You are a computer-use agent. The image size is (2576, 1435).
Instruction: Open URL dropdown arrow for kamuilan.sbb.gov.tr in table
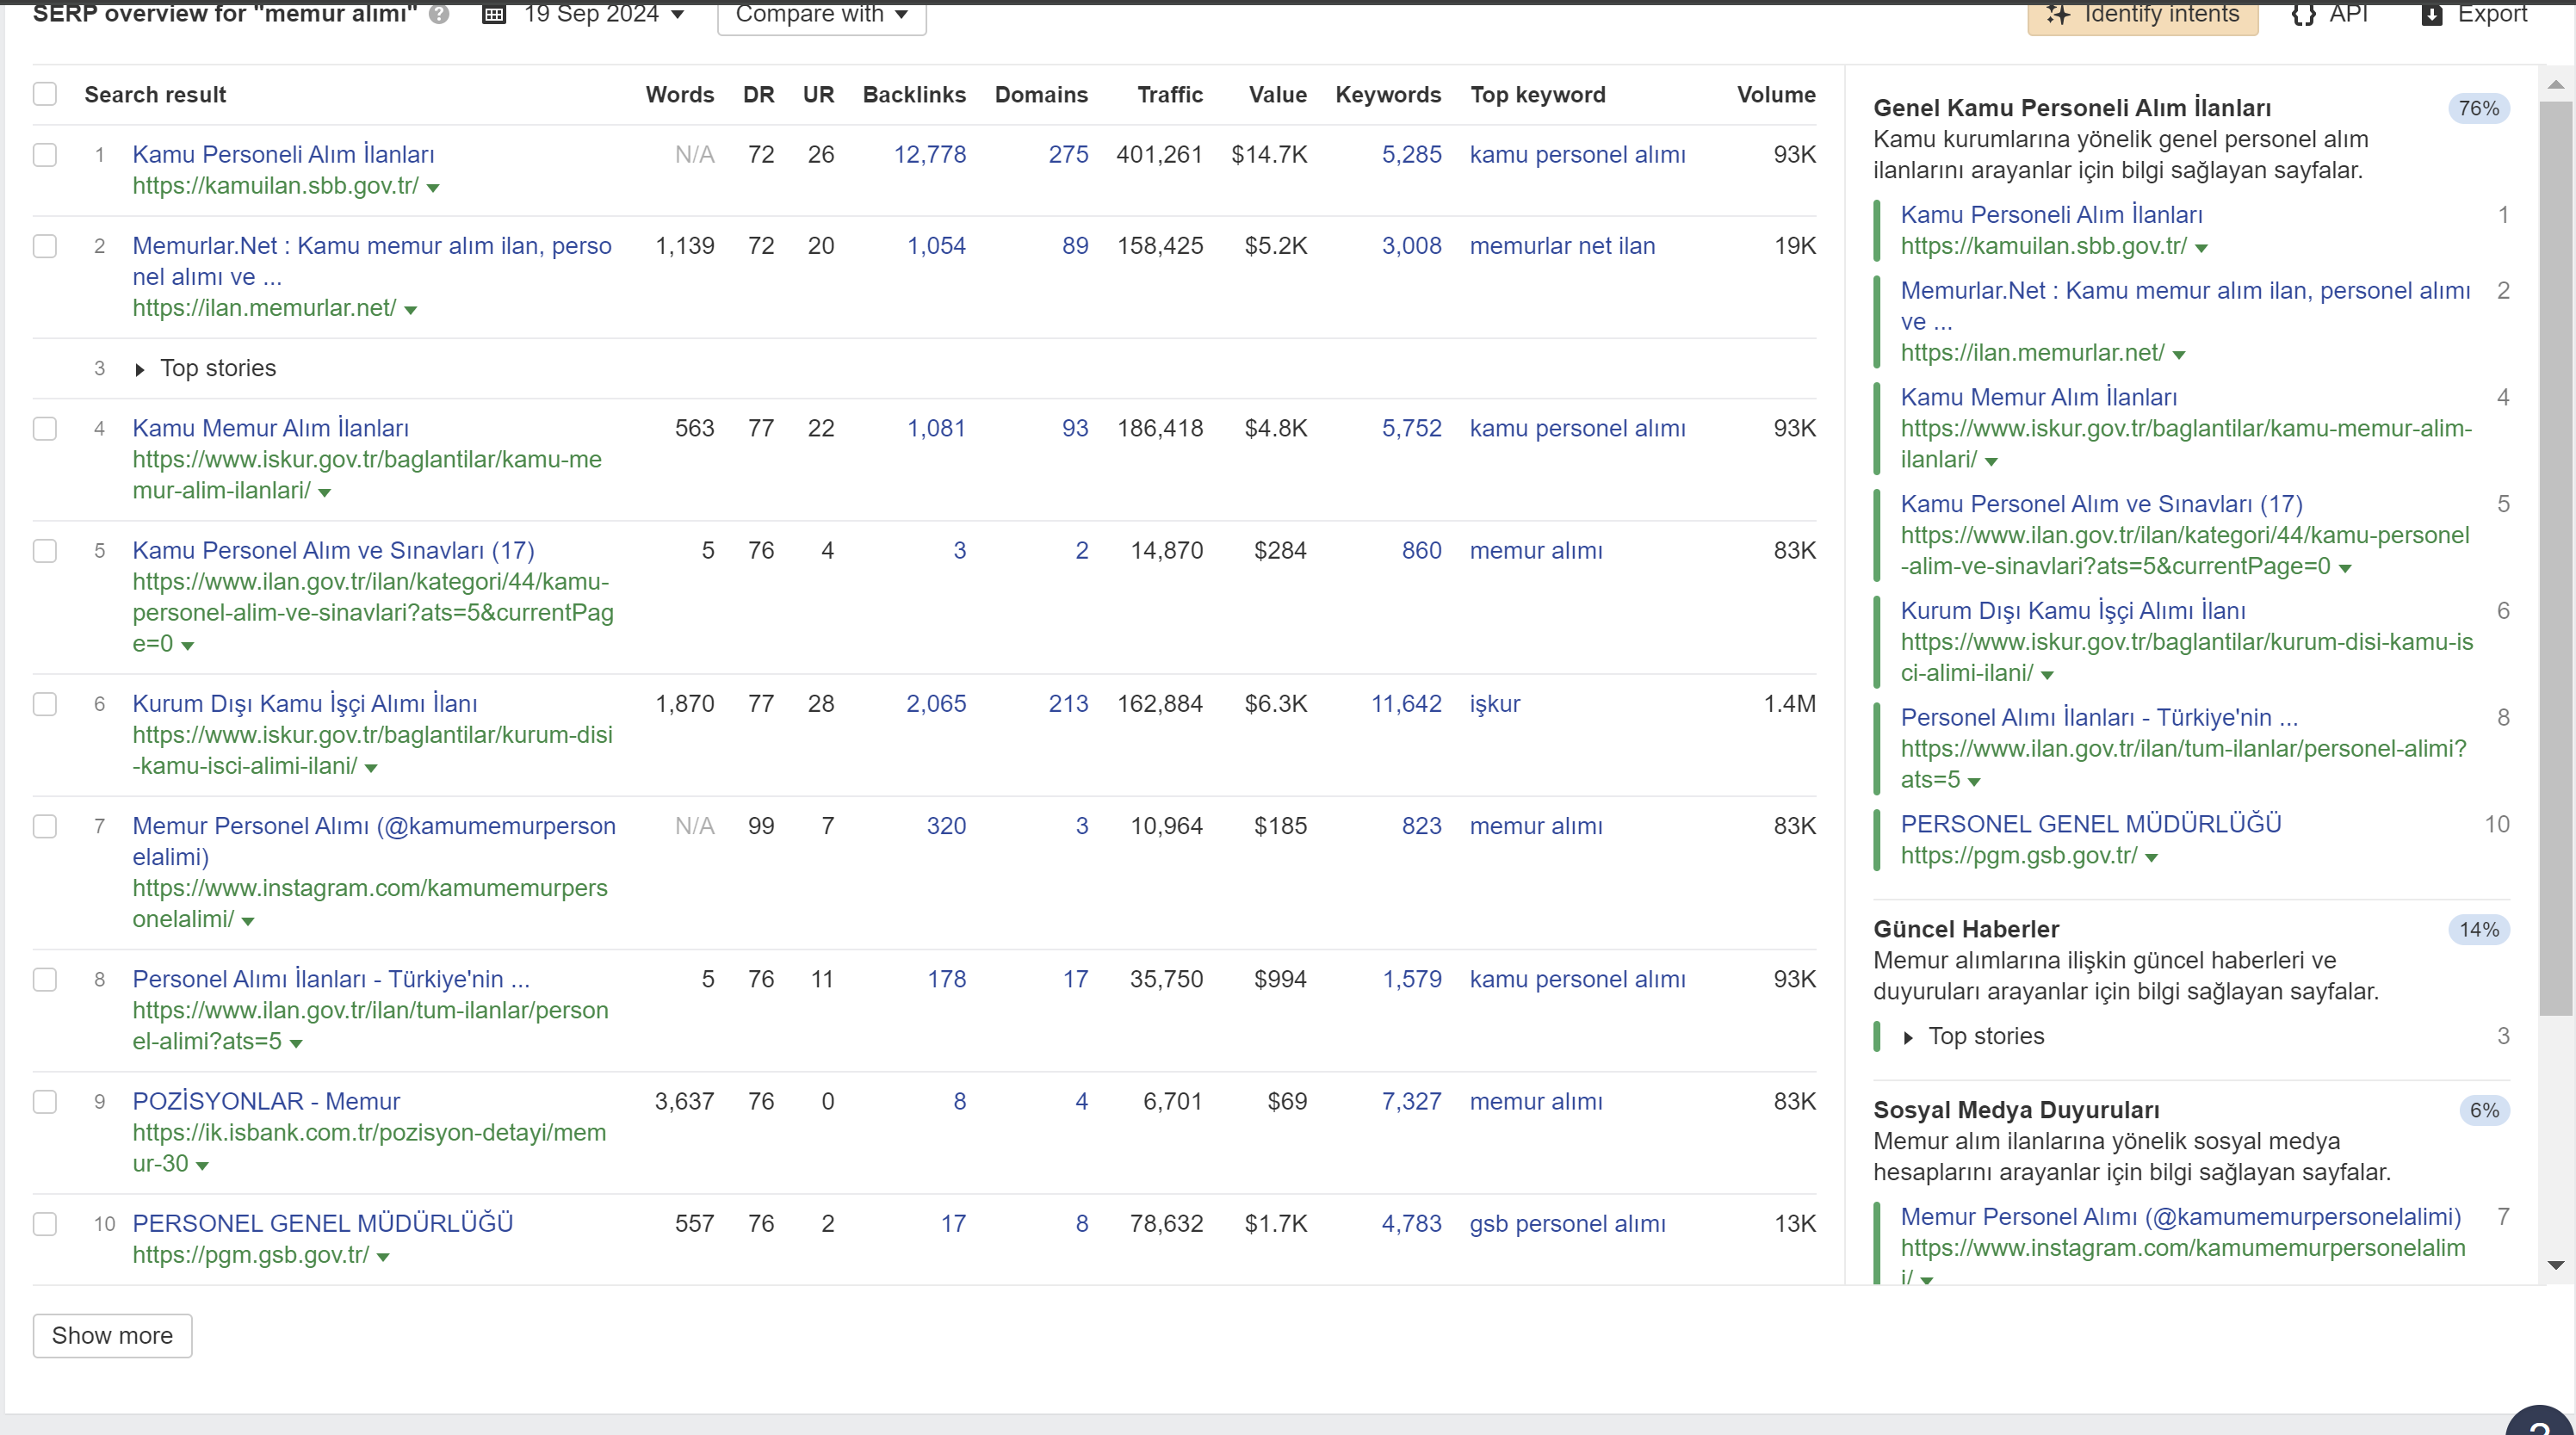[433, 188]
